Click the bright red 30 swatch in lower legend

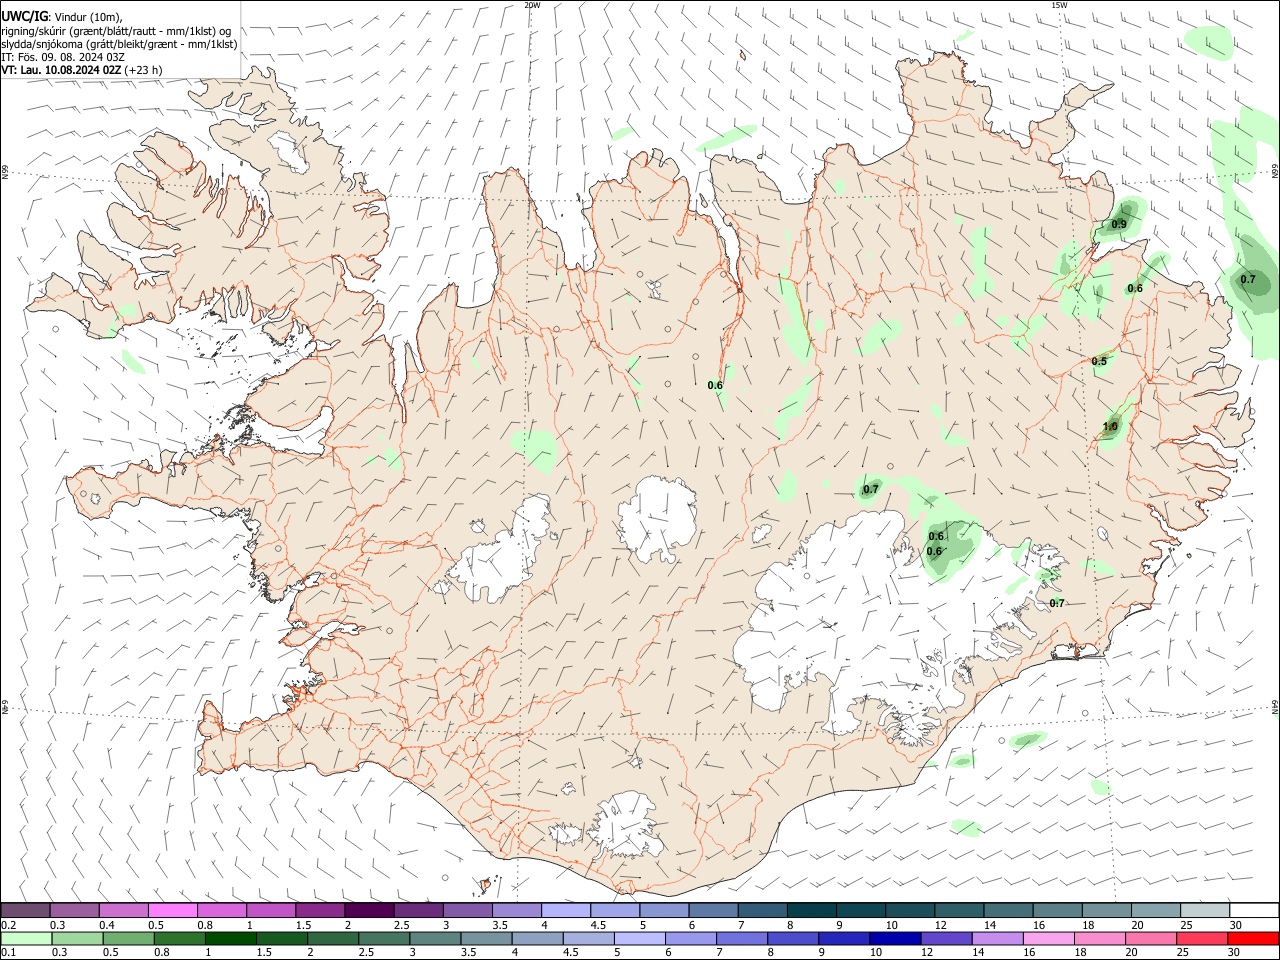pyautogui.click(x=1254, y=939)
